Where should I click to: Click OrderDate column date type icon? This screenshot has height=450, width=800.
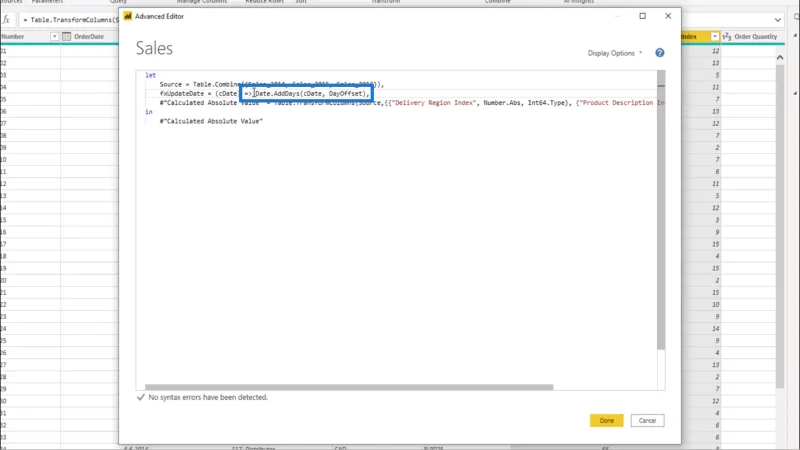coord(66,37)
